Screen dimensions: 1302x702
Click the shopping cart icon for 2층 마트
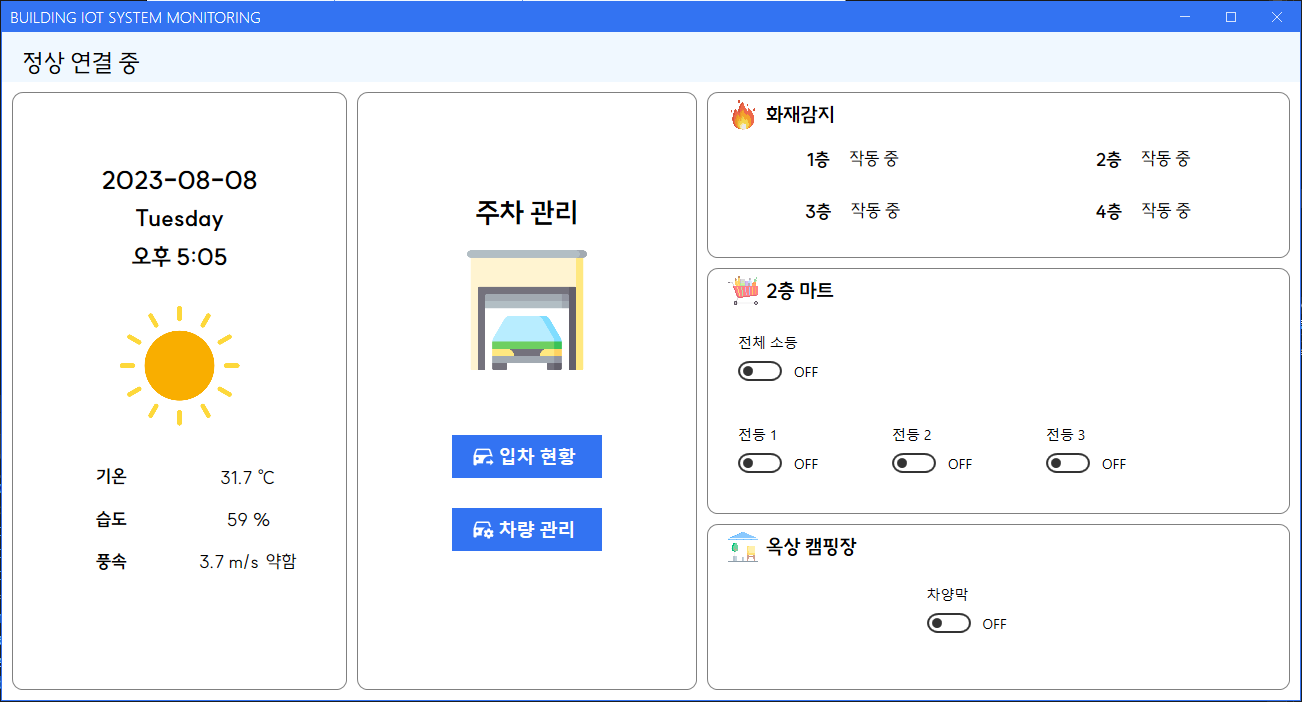[743, 290]
